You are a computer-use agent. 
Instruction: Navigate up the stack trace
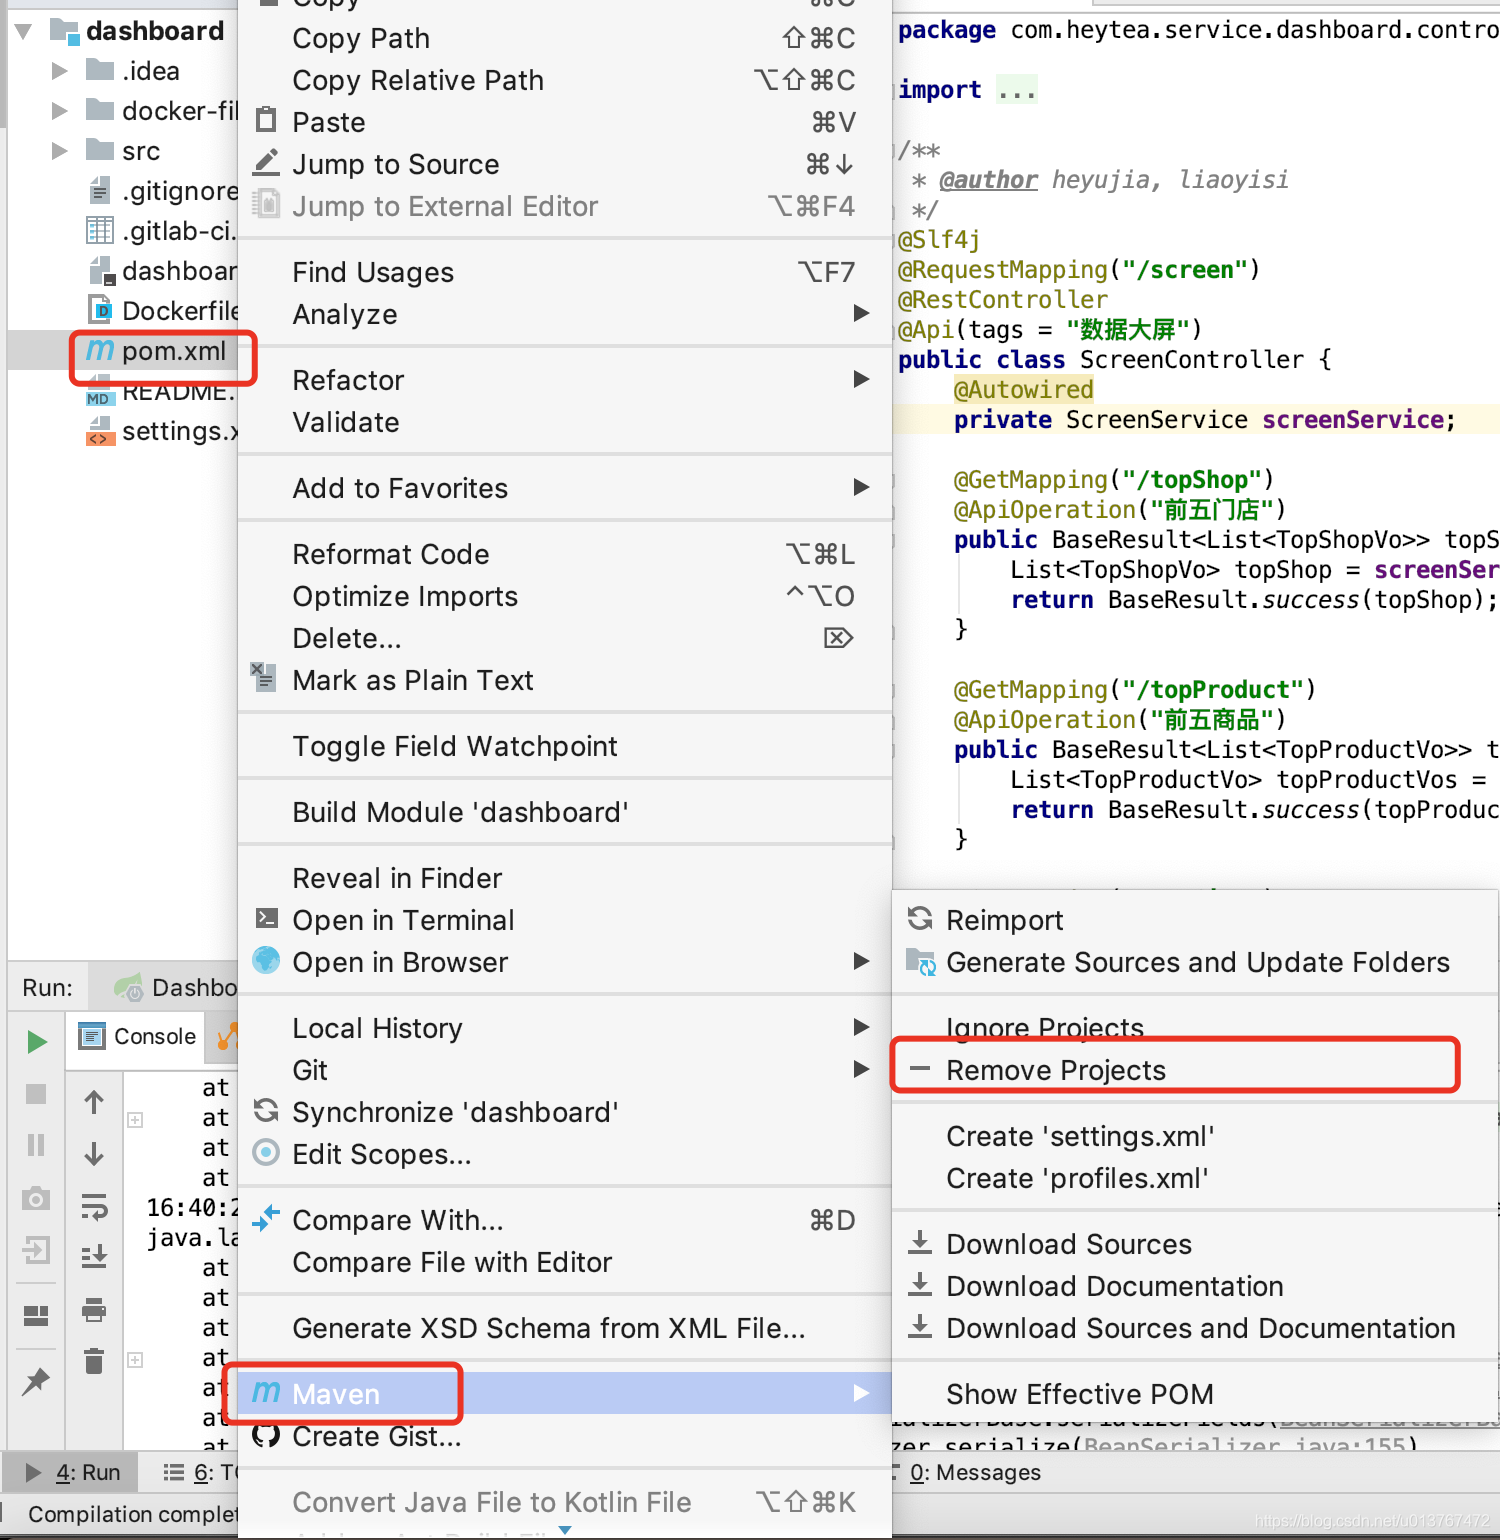(x=94, y=1100)
